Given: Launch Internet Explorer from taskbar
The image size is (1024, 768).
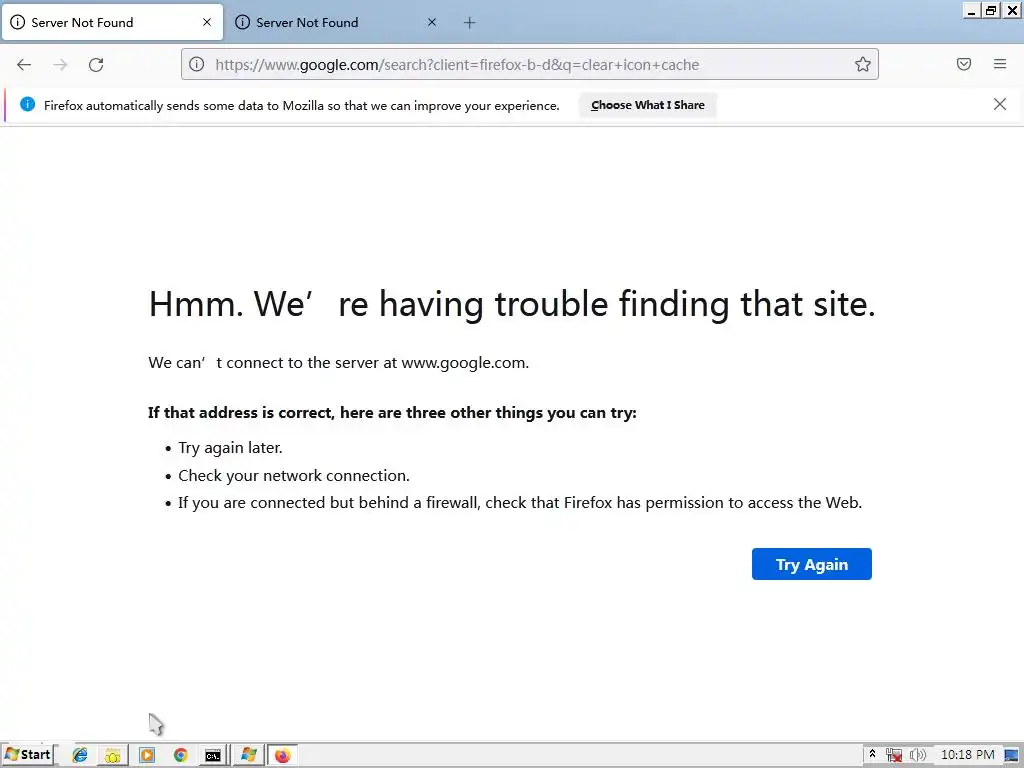Looking at the screenshot, I should coord(80,756).
